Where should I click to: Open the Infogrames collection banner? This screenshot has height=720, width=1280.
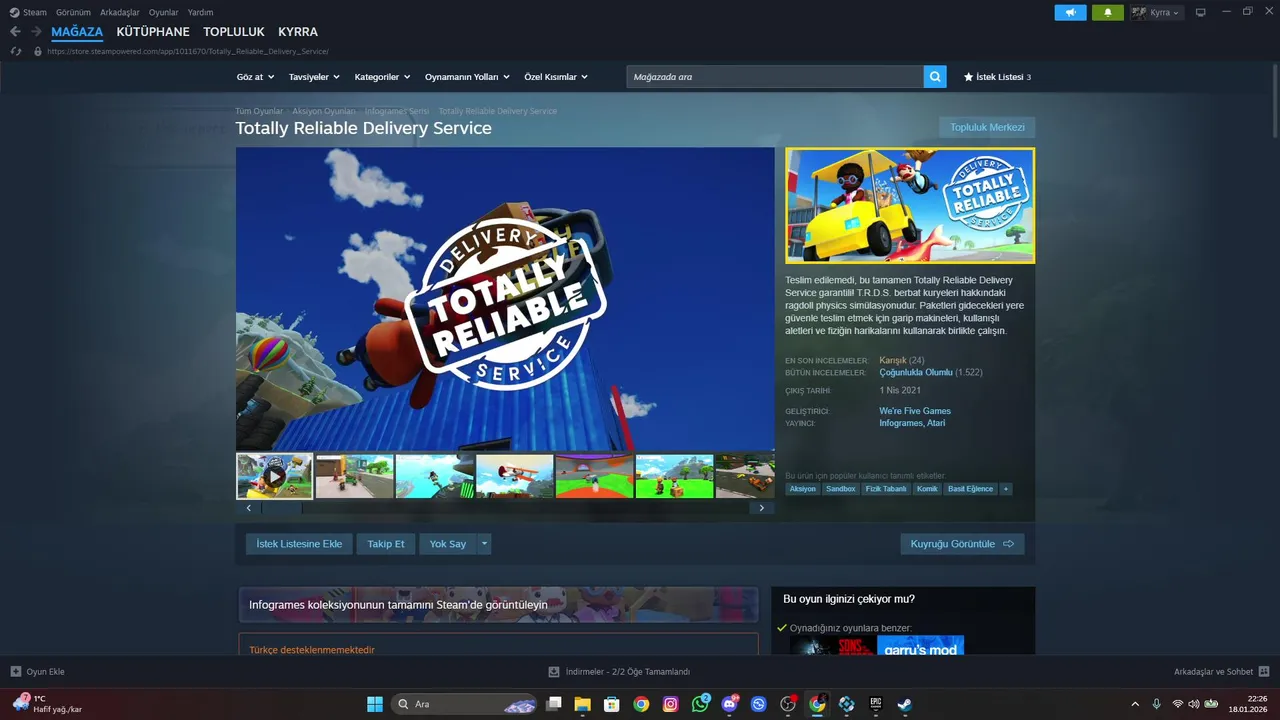[x=498, y=605]
